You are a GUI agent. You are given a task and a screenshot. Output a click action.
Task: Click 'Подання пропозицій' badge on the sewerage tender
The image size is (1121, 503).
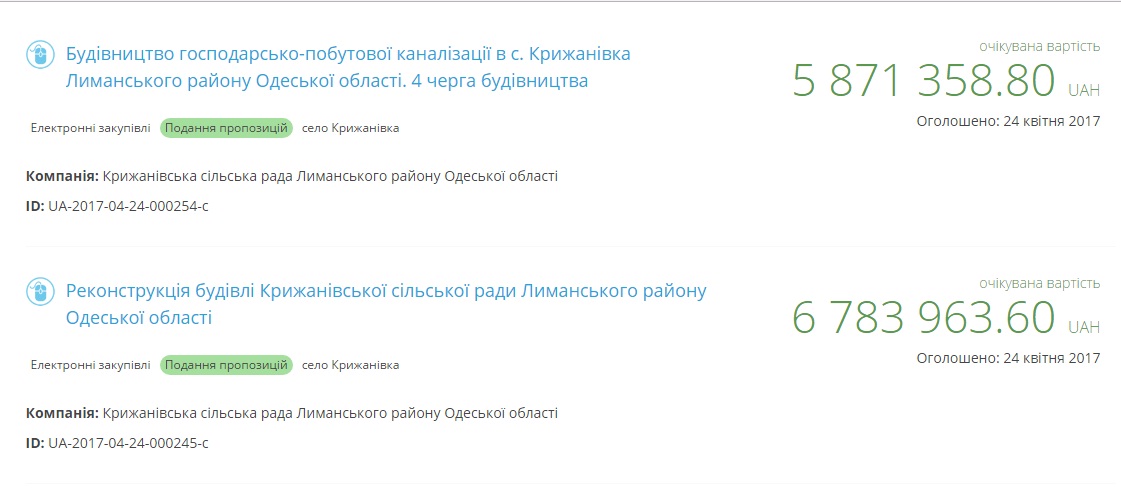(x=226, y=128)
